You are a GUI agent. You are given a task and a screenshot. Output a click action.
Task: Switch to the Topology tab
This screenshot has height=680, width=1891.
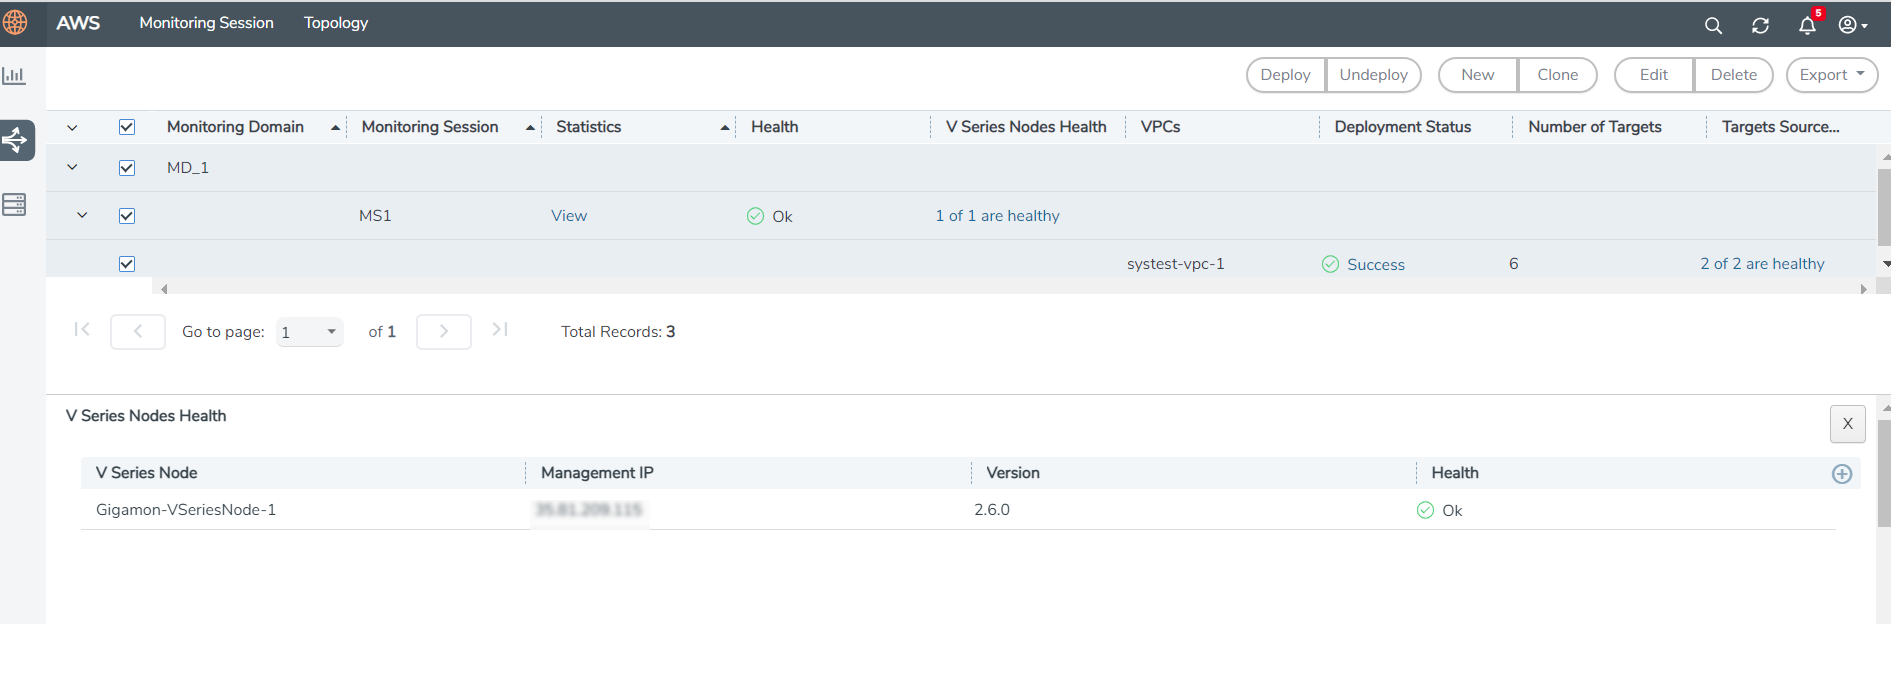pos(336,23)
